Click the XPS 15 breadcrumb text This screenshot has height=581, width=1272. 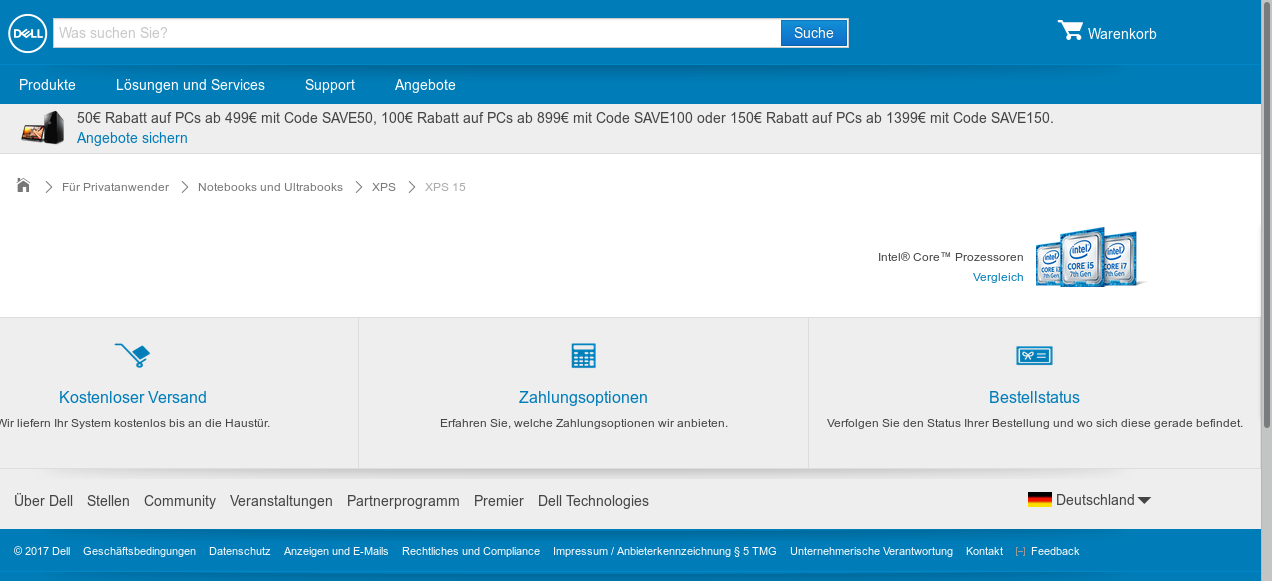click(445, 187)
